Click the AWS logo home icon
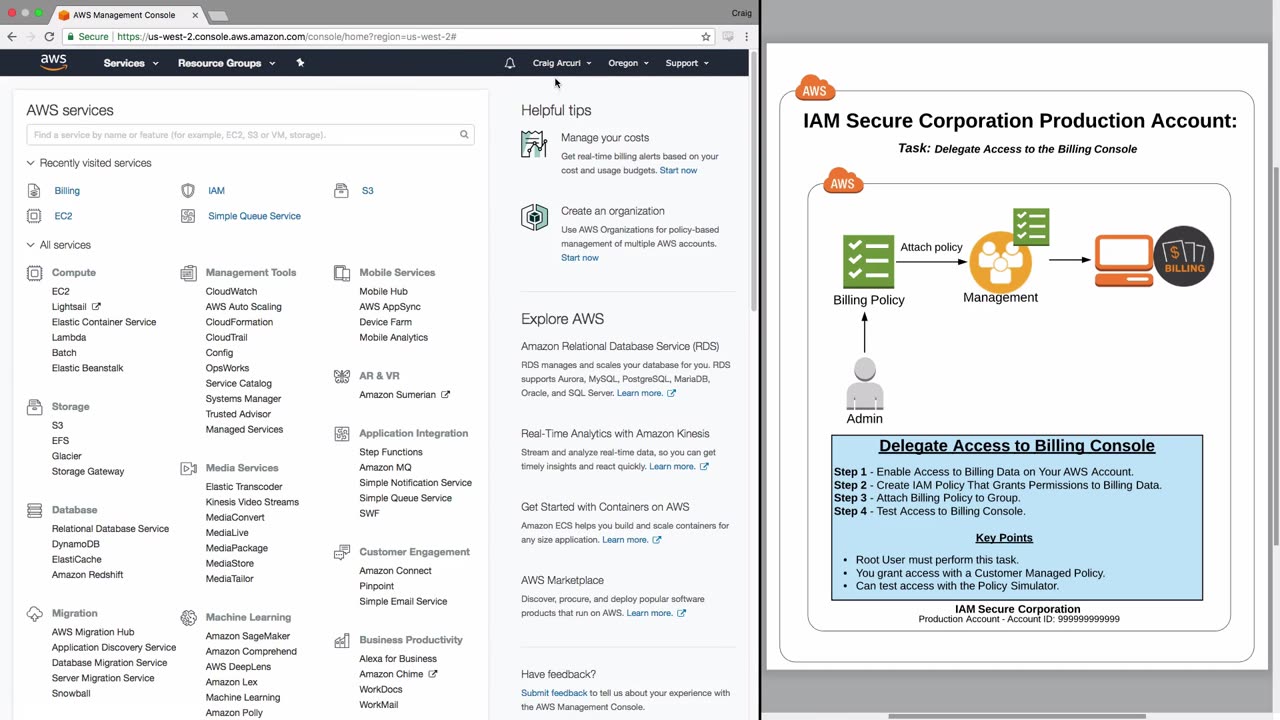The height and width of the screenshot is (720, 1280). [x=54, y=62]
